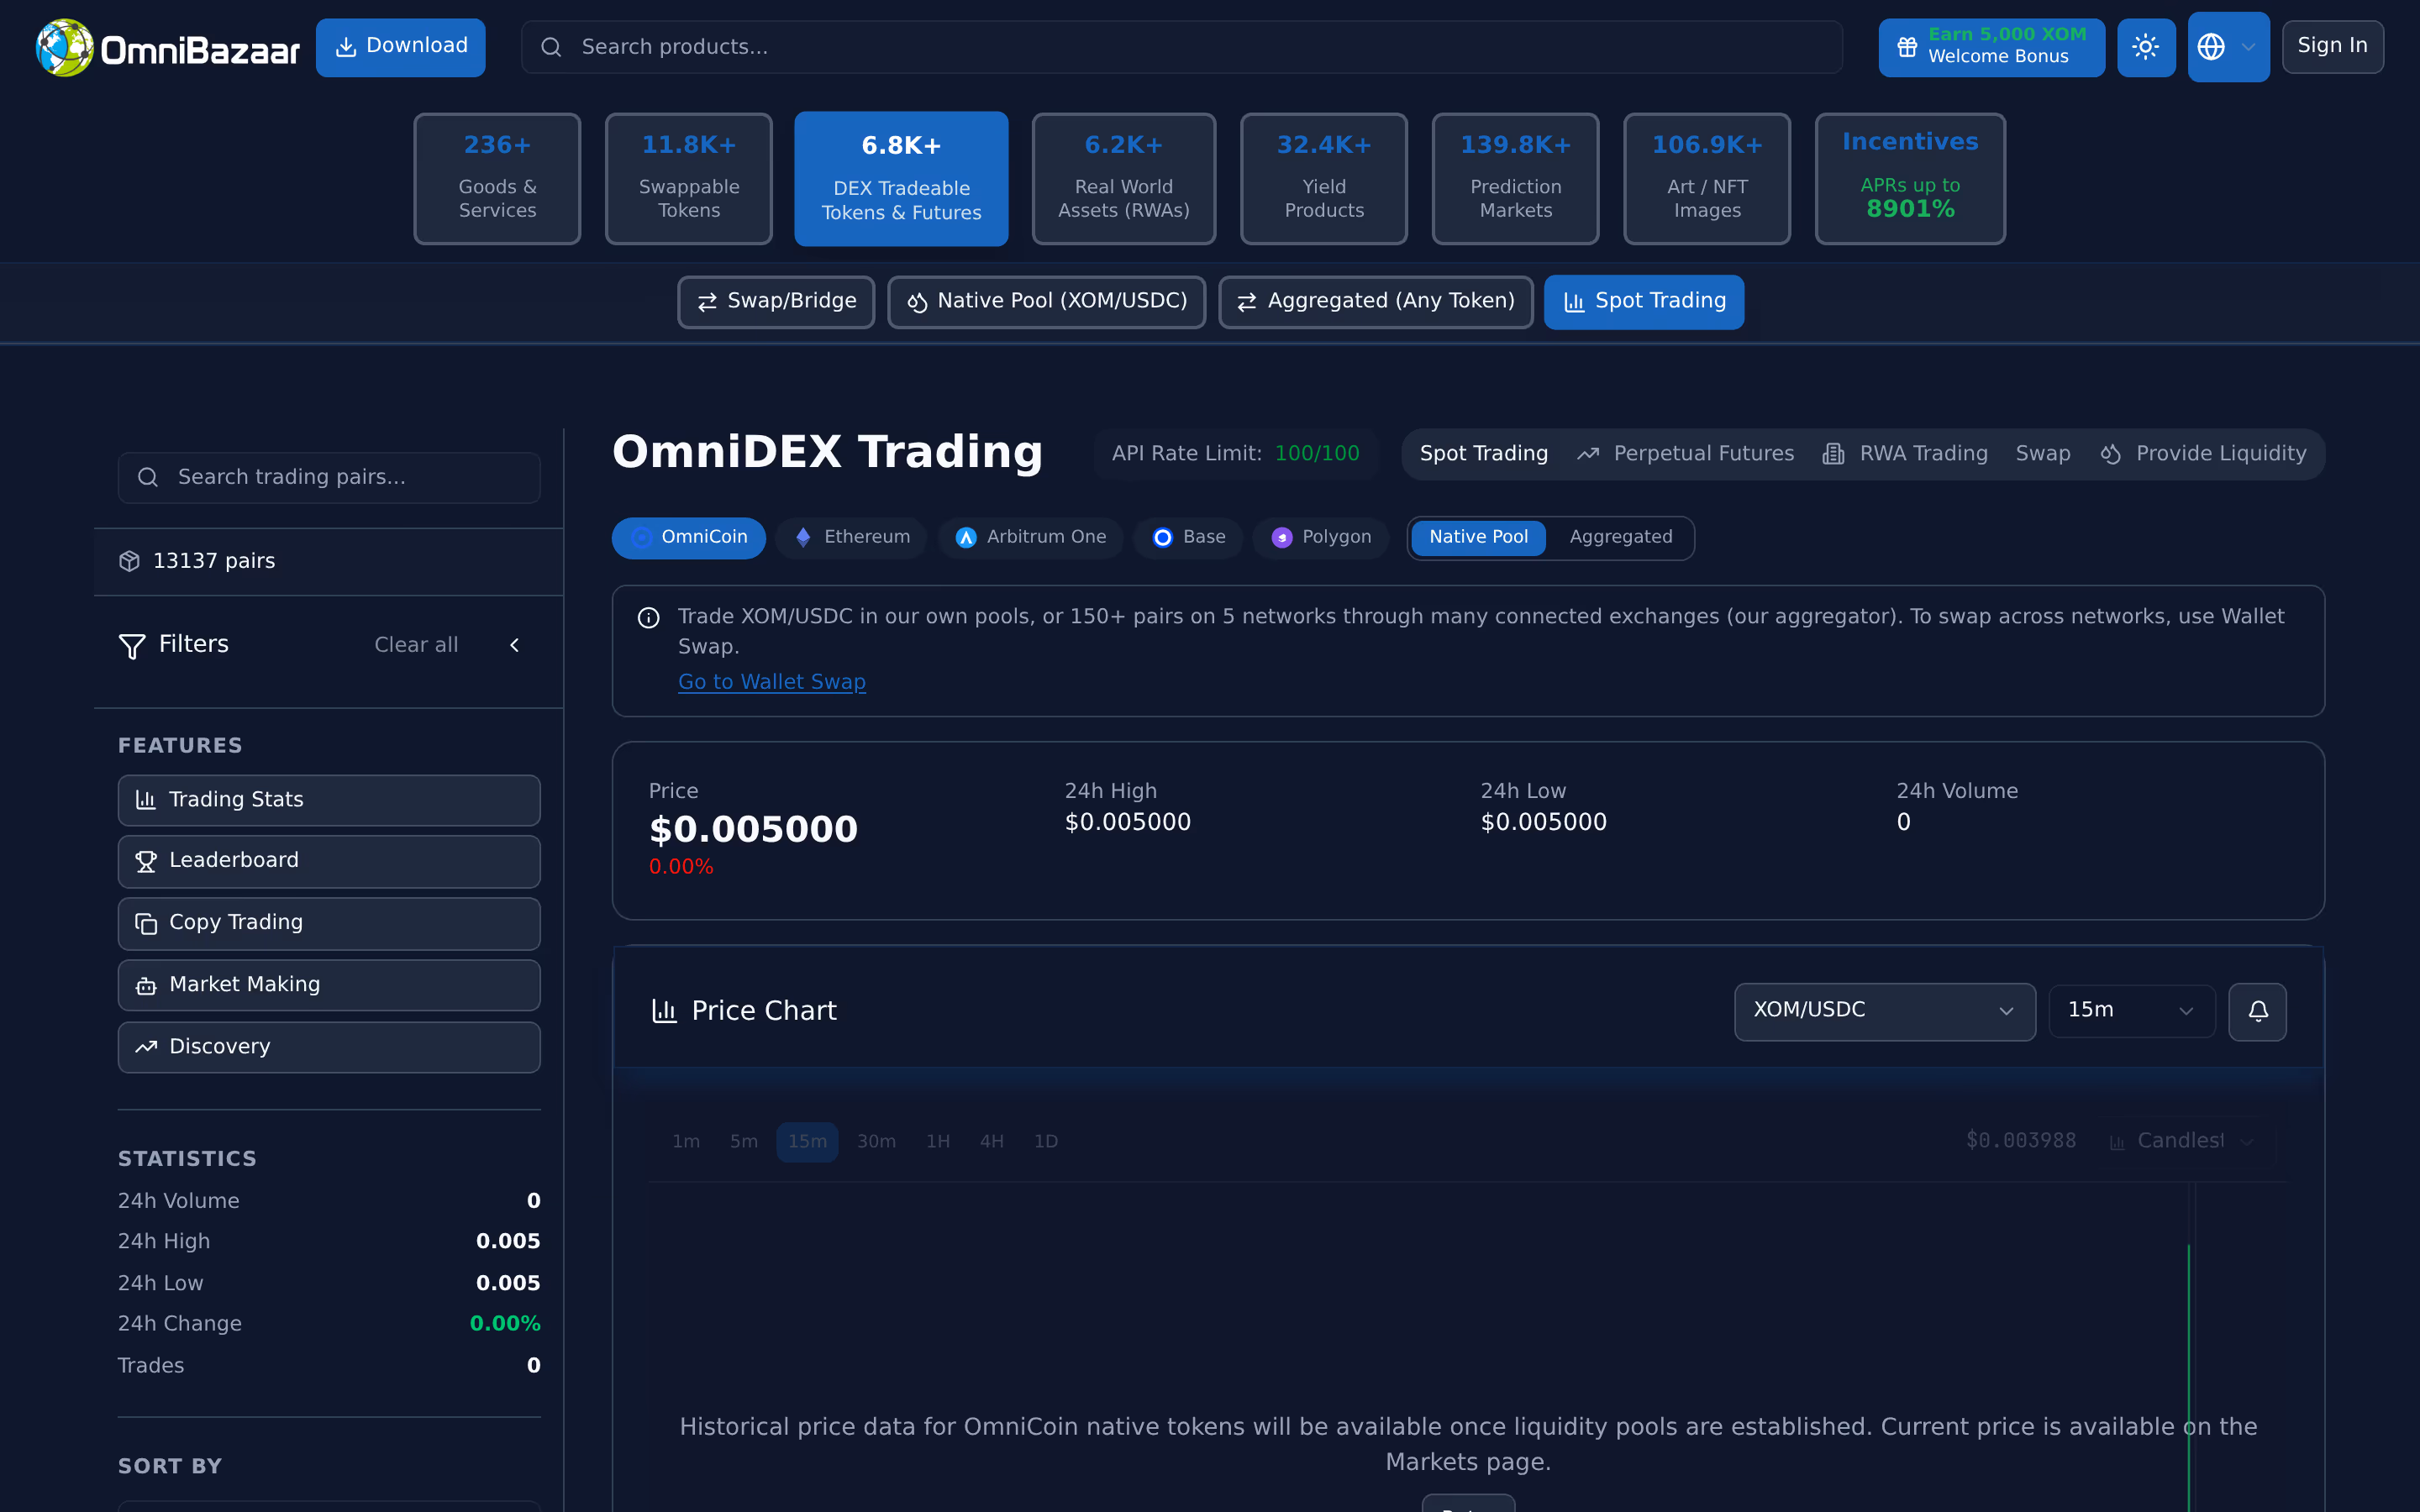
Task: Click Clear all filters
Action: point(416,645)
